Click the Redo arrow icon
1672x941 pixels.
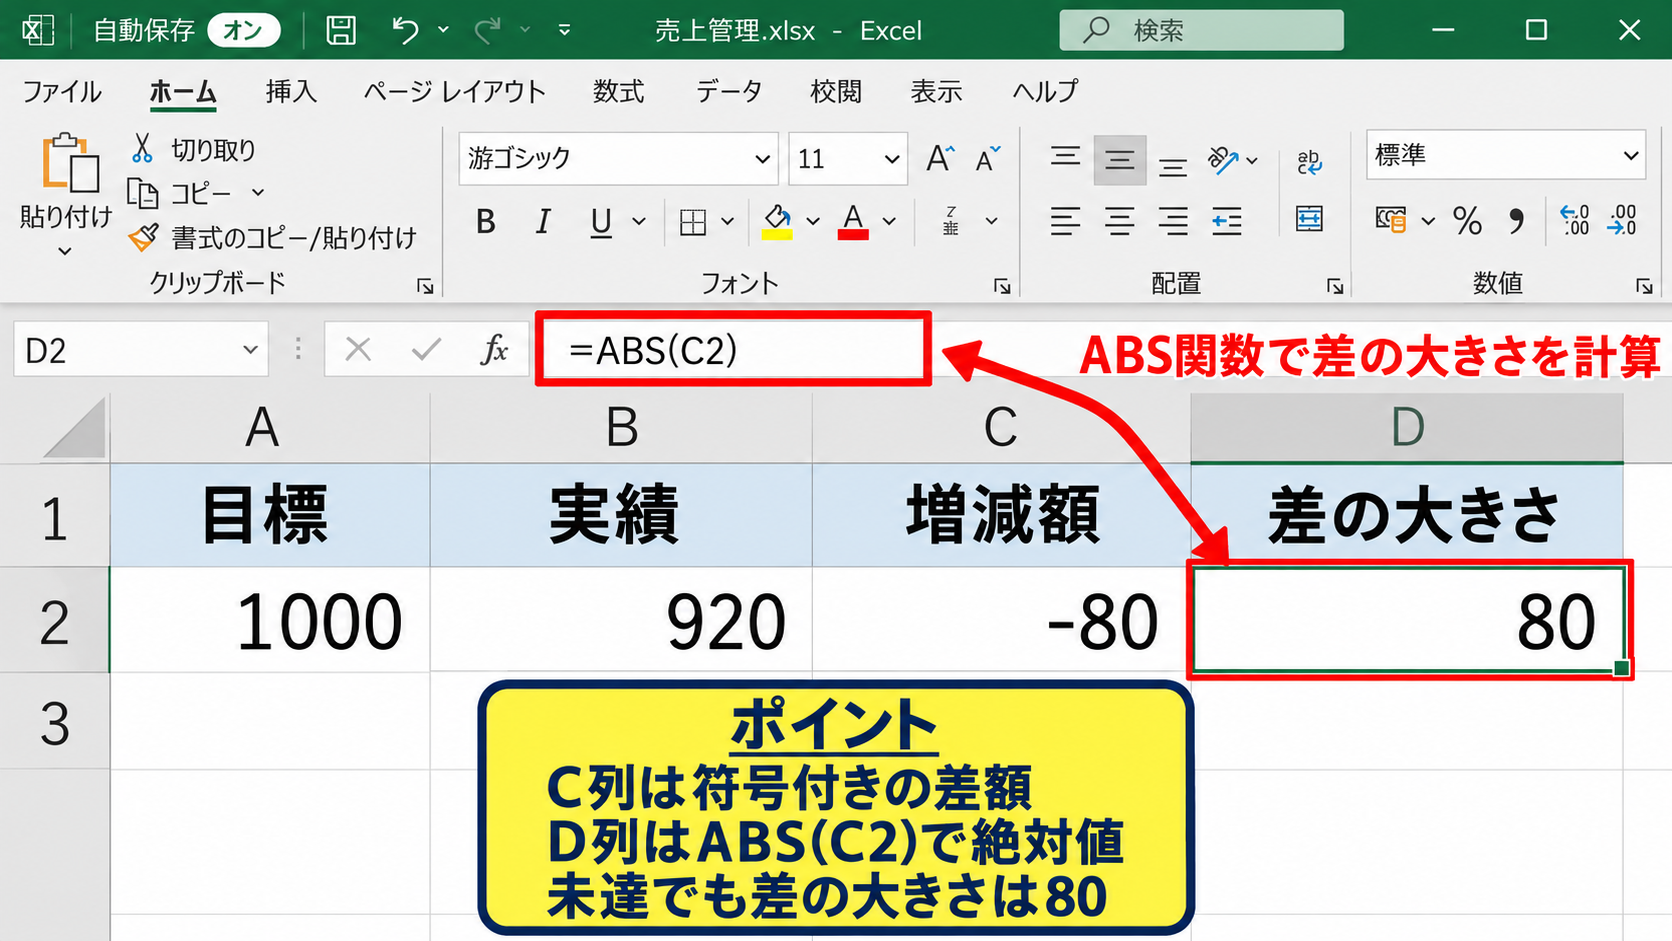click(x=488, y=30)
